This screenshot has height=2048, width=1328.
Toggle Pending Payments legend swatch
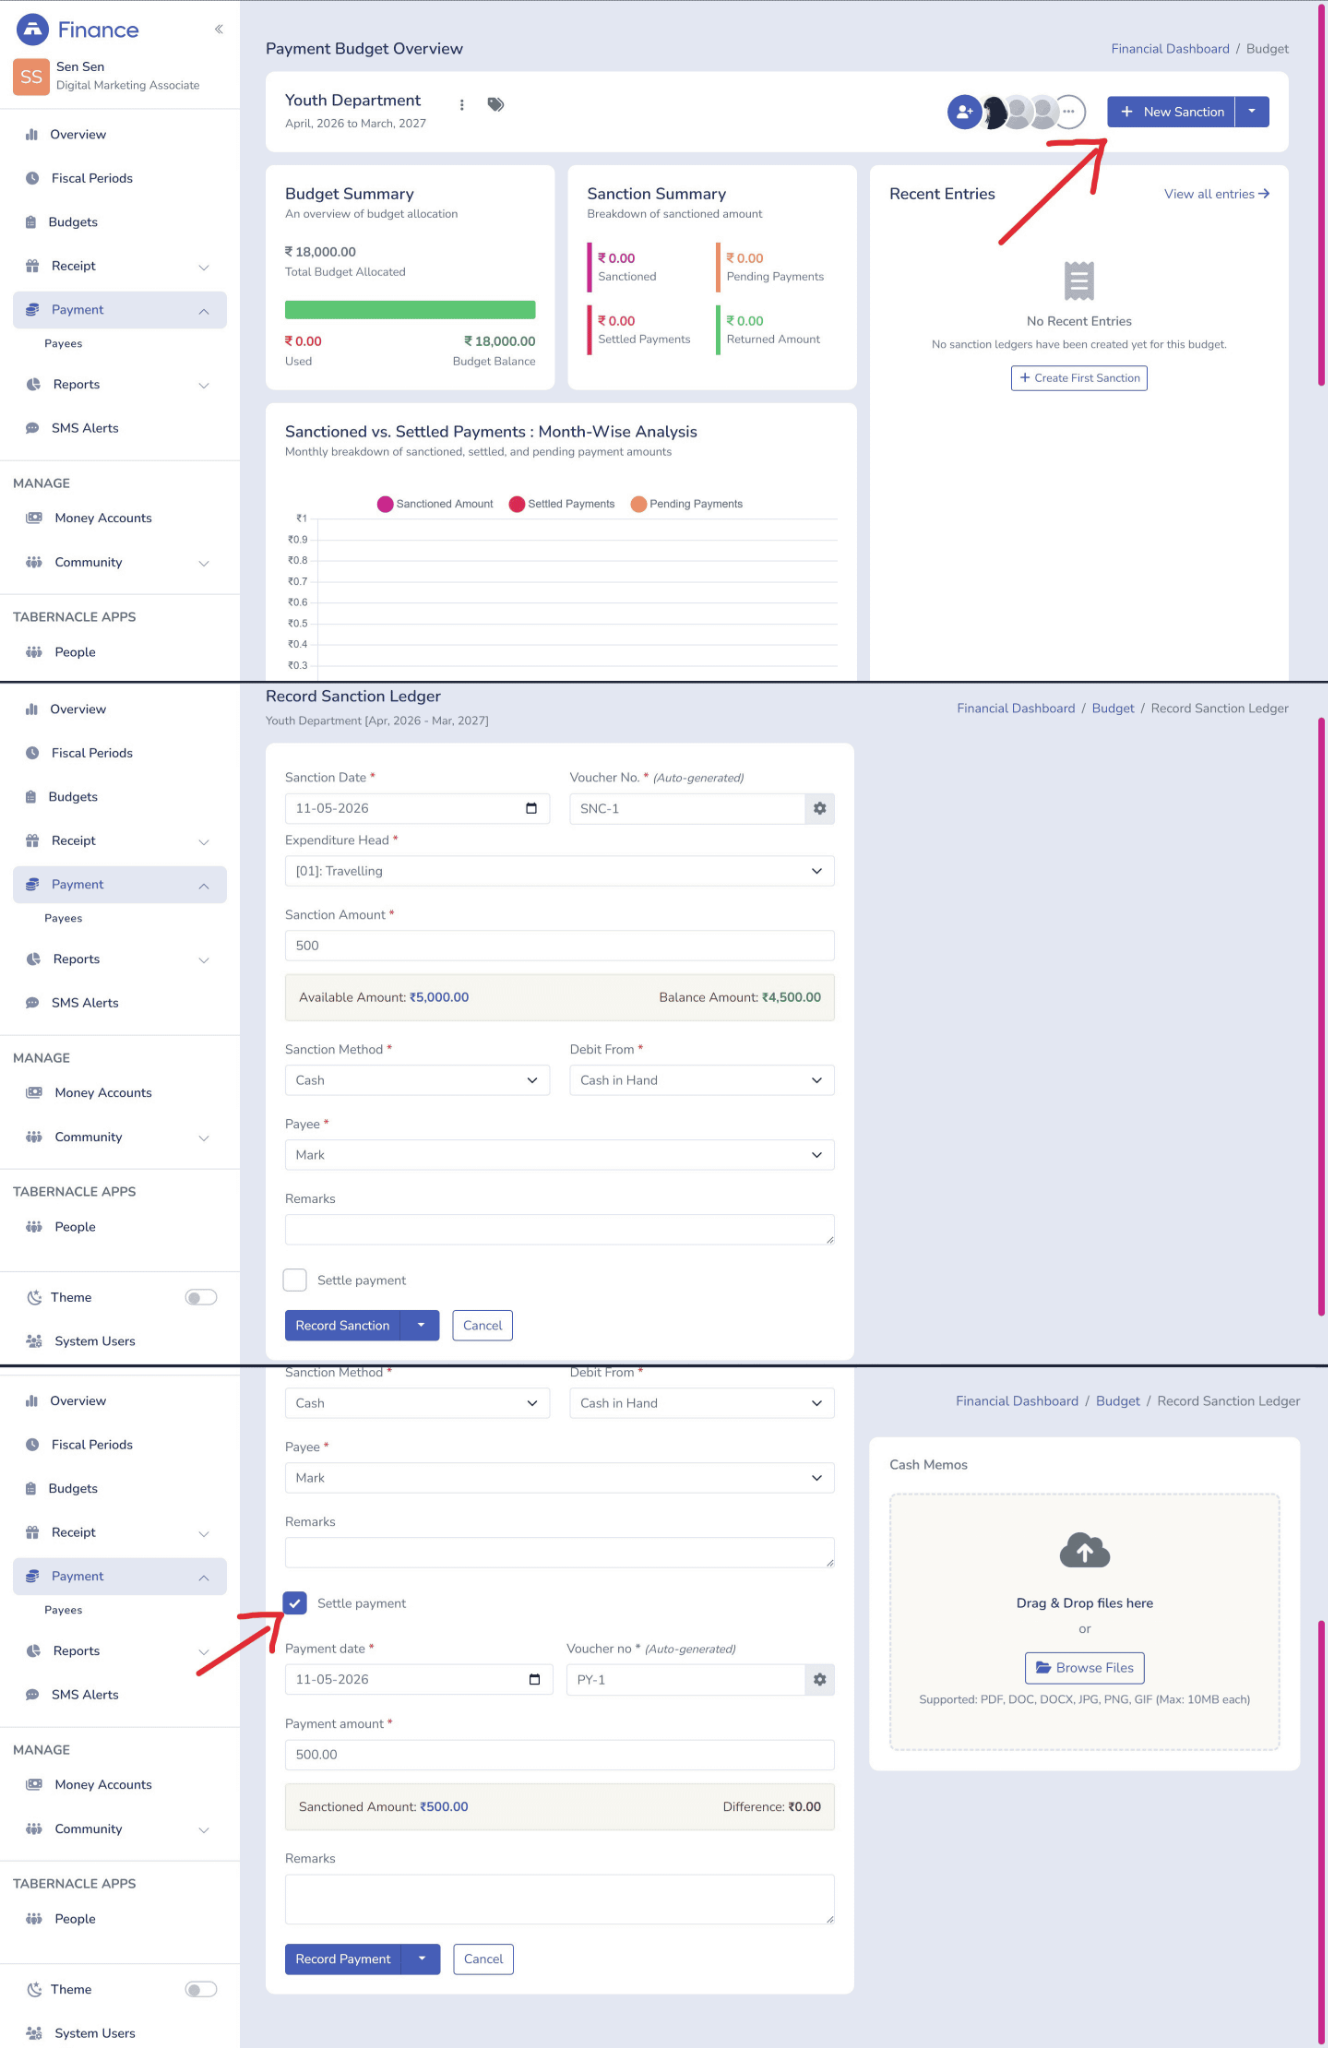coord(638,504)
